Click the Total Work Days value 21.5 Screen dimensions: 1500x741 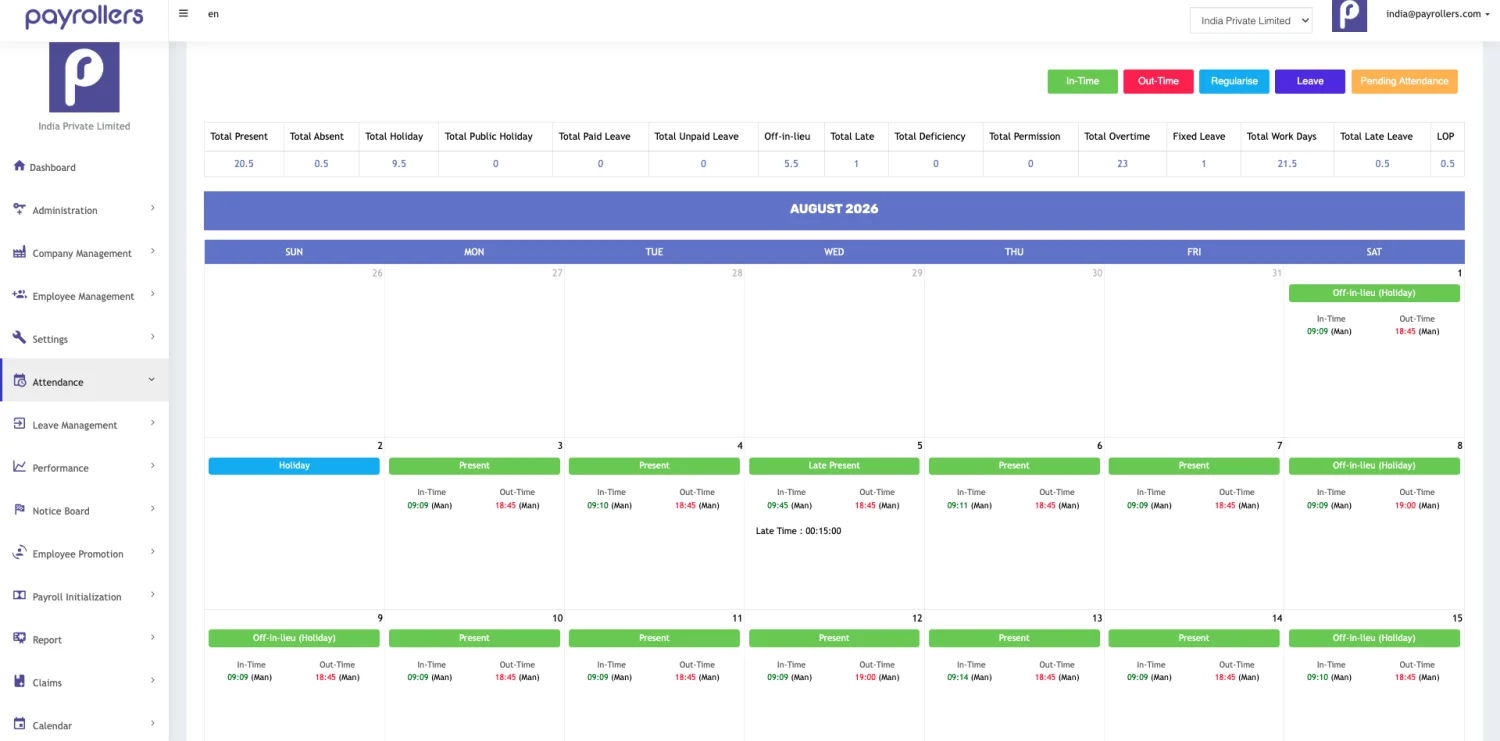(x=1287, y=164)
